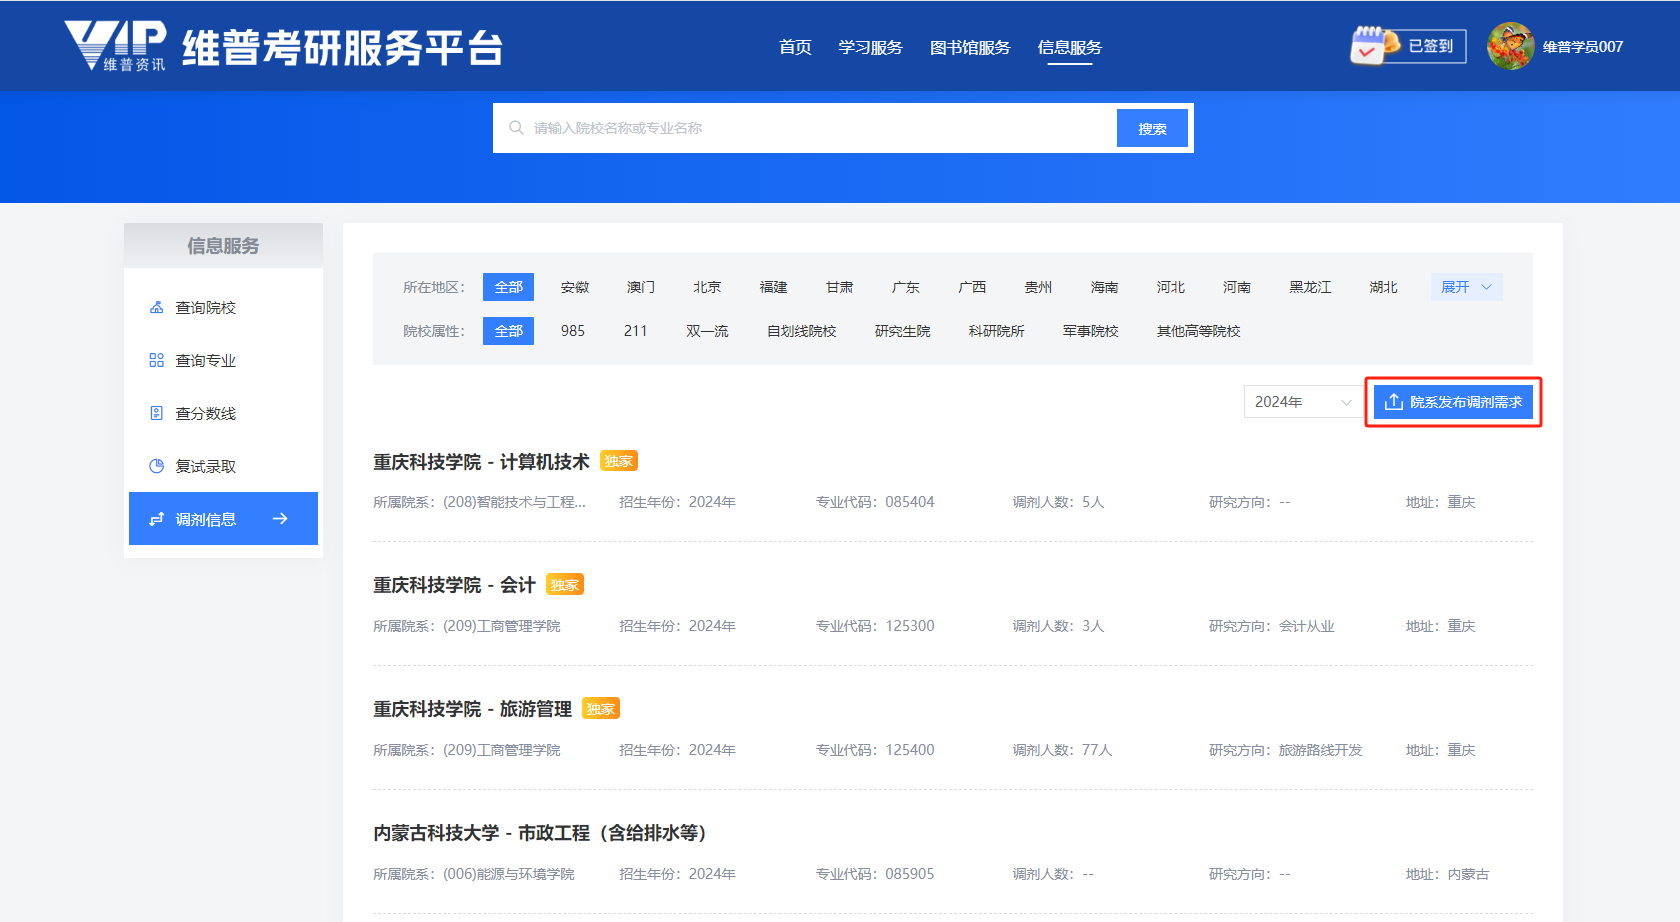Filter schools by 军事院校
1680x922 pixels.
(x=1090, y=331)
